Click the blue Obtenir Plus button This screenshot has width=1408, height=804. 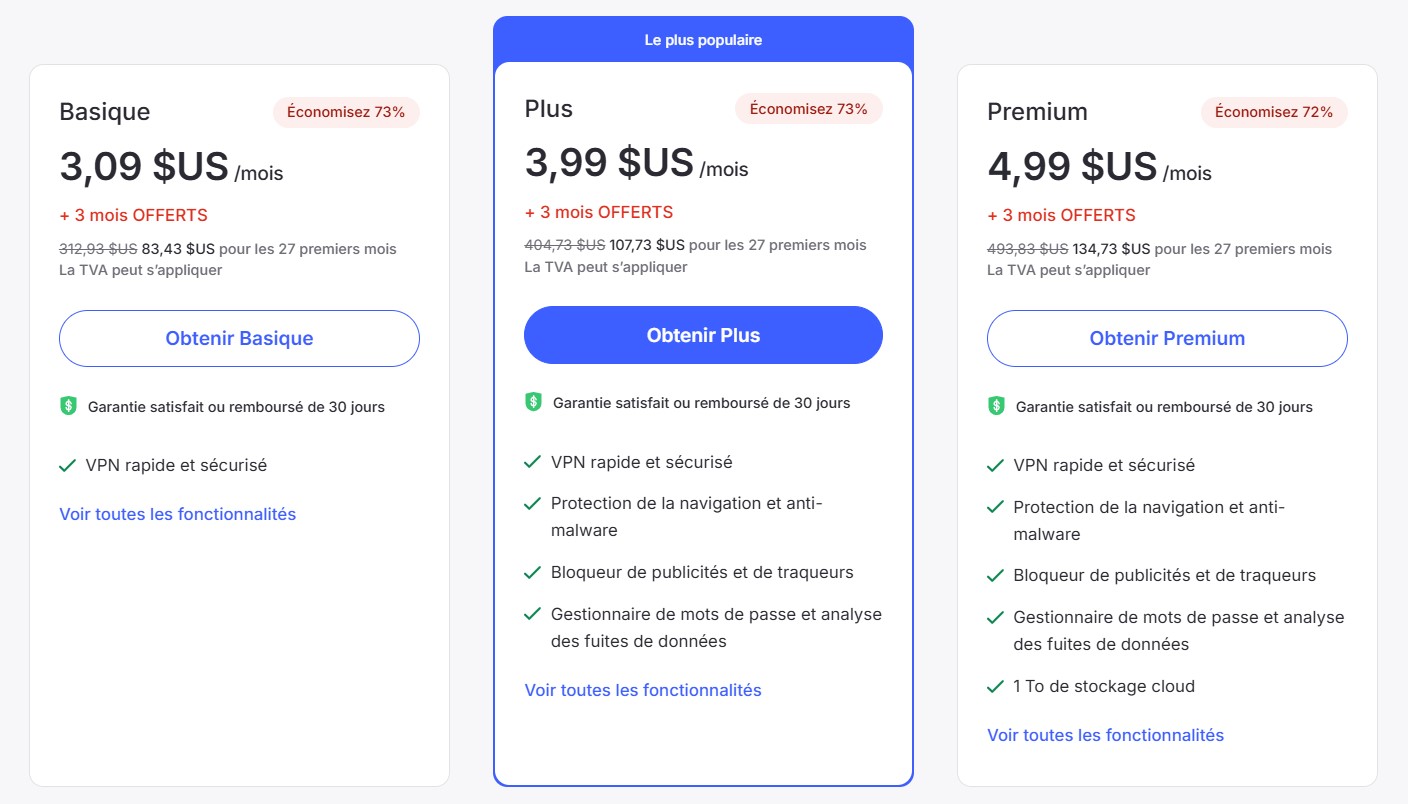click(703, 335)
